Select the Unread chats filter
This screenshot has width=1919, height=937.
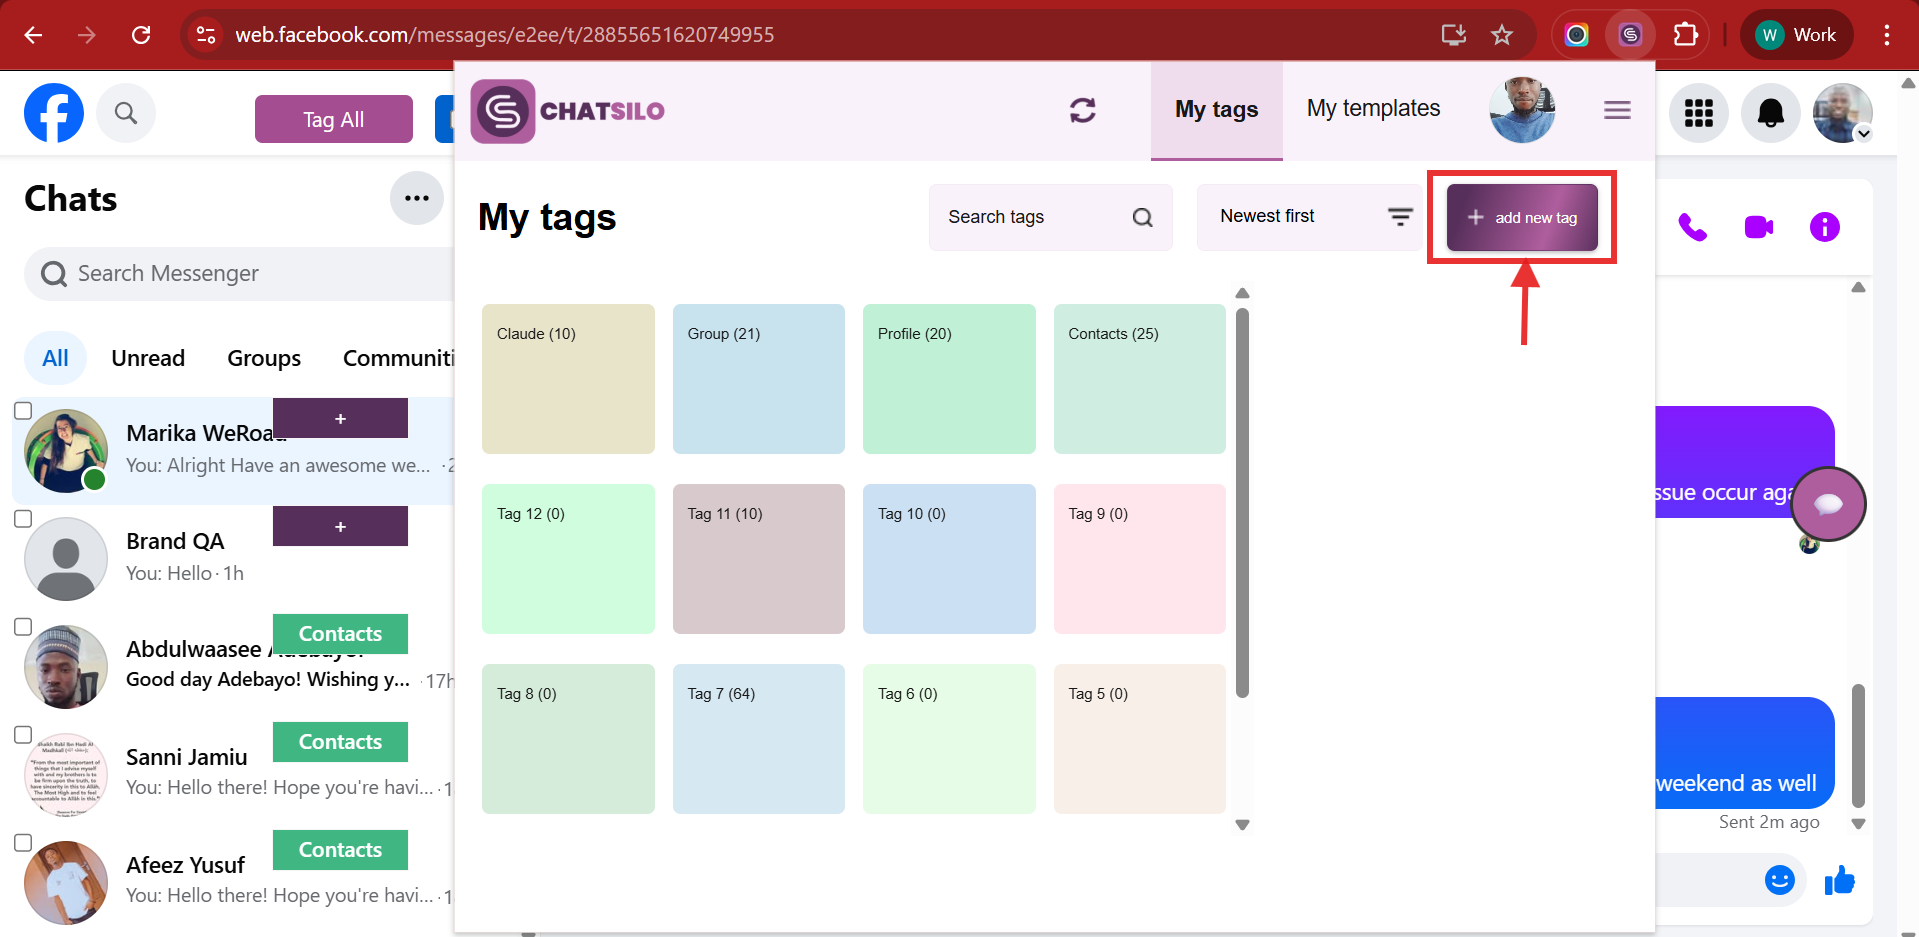(148, 358)
